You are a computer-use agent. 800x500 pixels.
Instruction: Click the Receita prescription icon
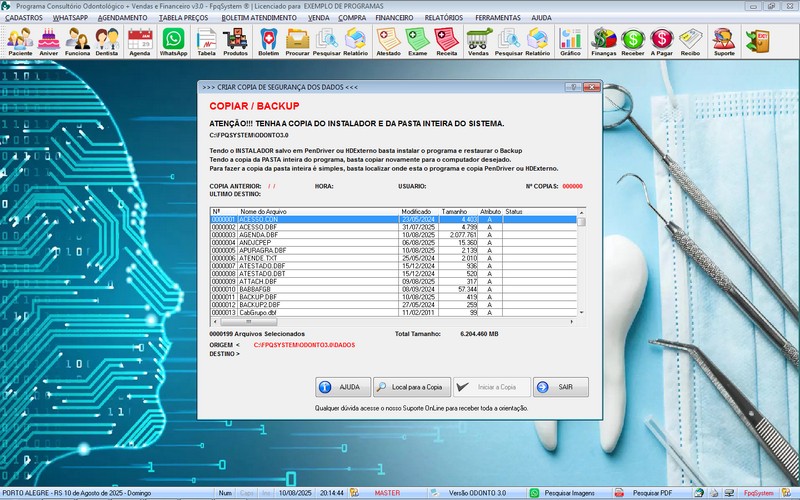(x=447, y=41)
